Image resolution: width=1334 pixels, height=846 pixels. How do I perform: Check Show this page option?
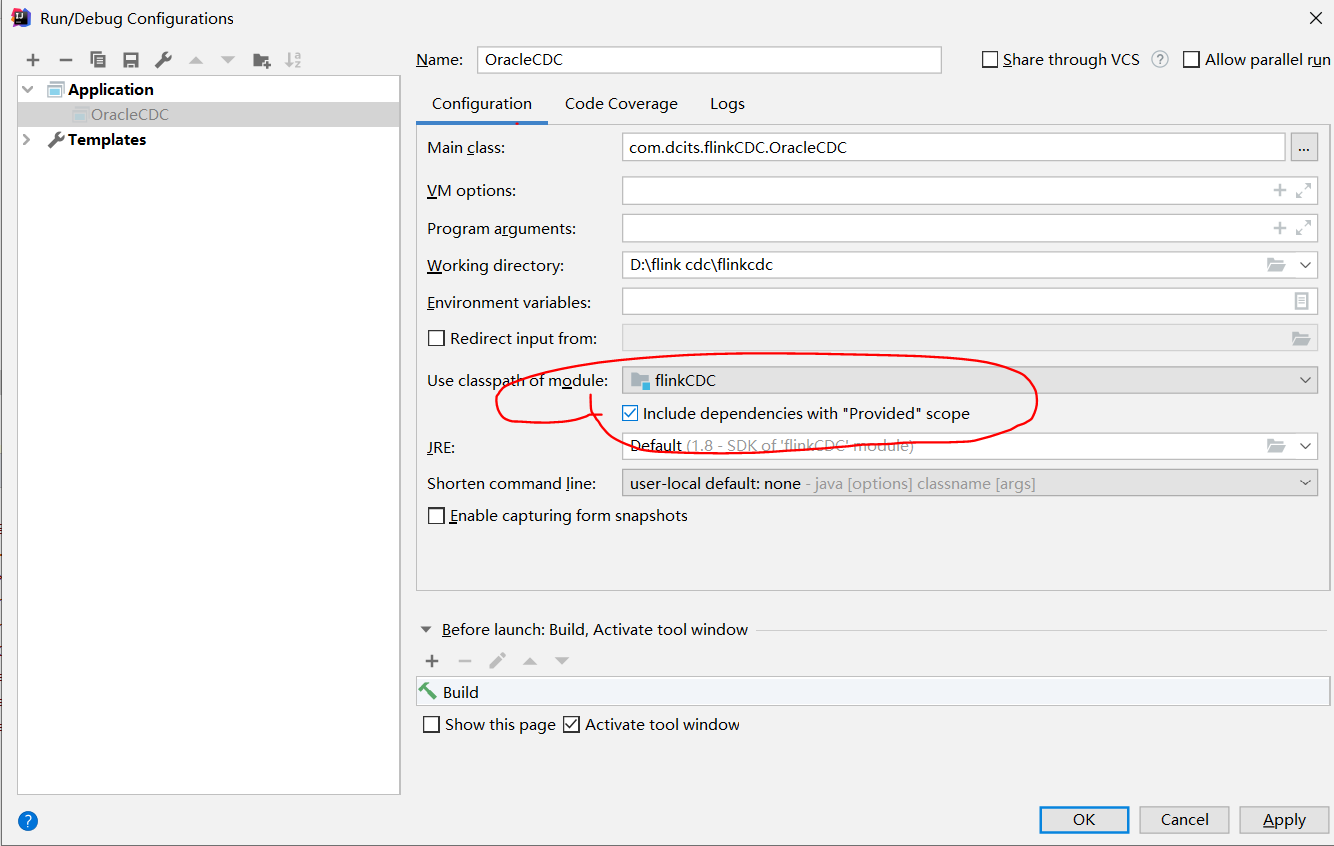coord(431,724)
